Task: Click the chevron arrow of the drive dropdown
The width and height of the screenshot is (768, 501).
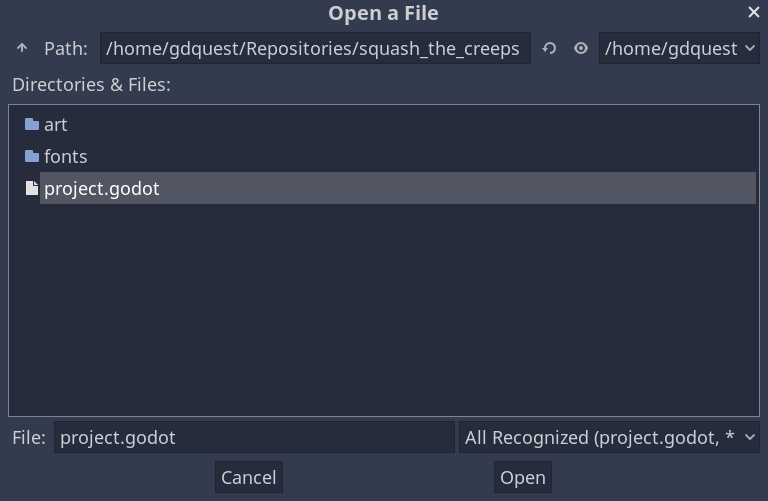Action: (750, 48)
